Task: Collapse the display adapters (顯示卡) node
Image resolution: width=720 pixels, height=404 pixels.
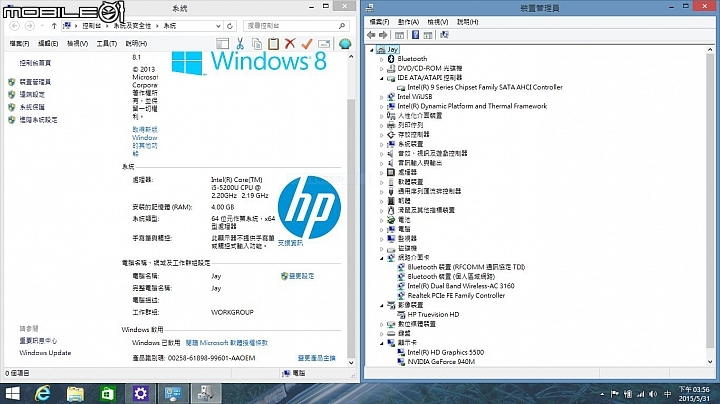Action: [x=382, y=343]
